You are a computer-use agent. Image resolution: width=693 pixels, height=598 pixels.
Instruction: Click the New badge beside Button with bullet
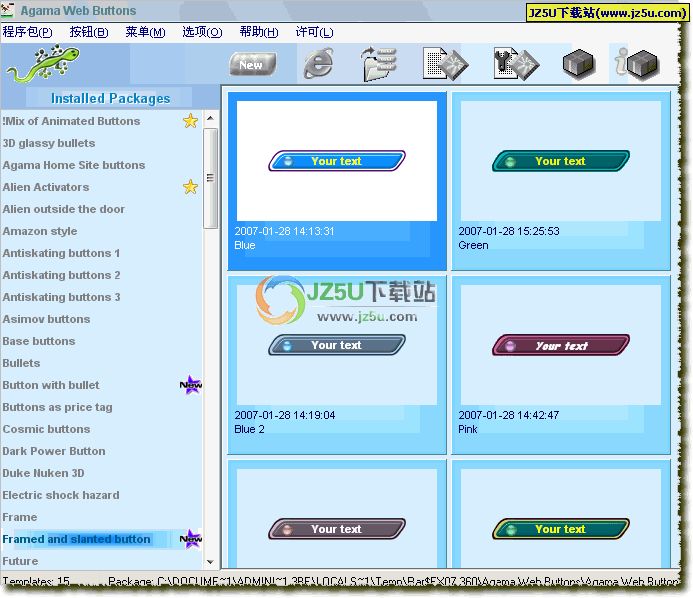coord(191,385)
